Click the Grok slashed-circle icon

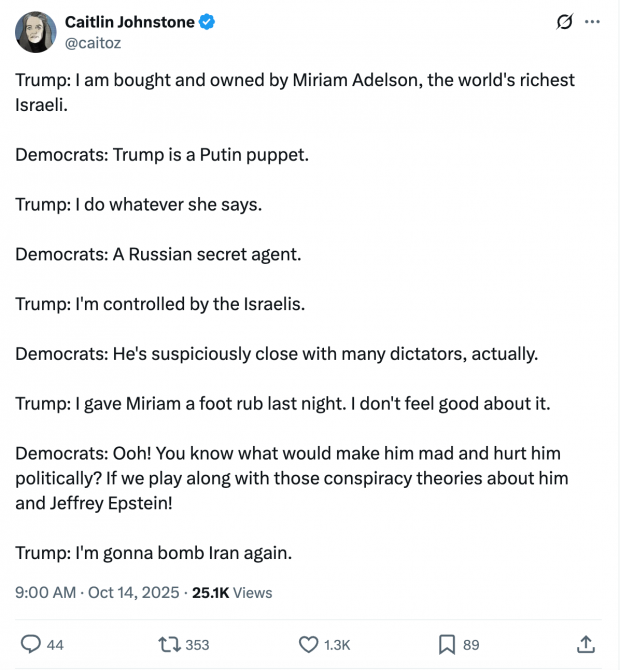(563, 22)
